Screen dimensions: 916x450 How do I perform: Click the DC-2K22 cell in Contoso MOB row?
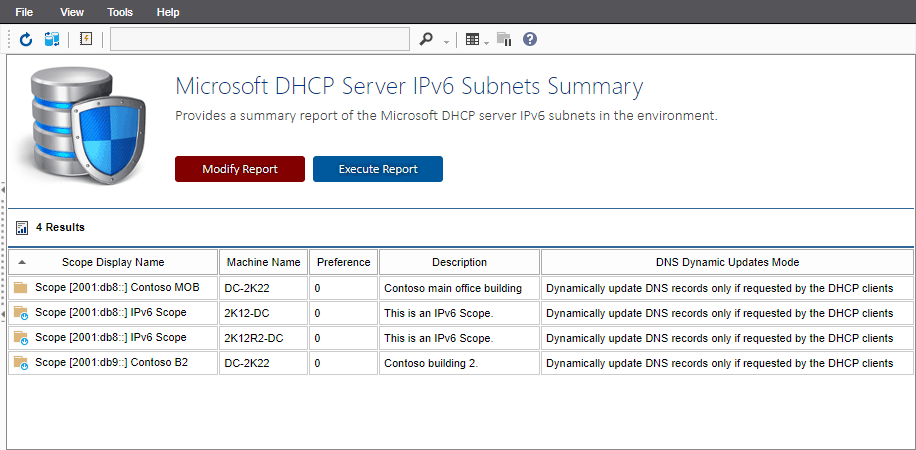[263, 288]
